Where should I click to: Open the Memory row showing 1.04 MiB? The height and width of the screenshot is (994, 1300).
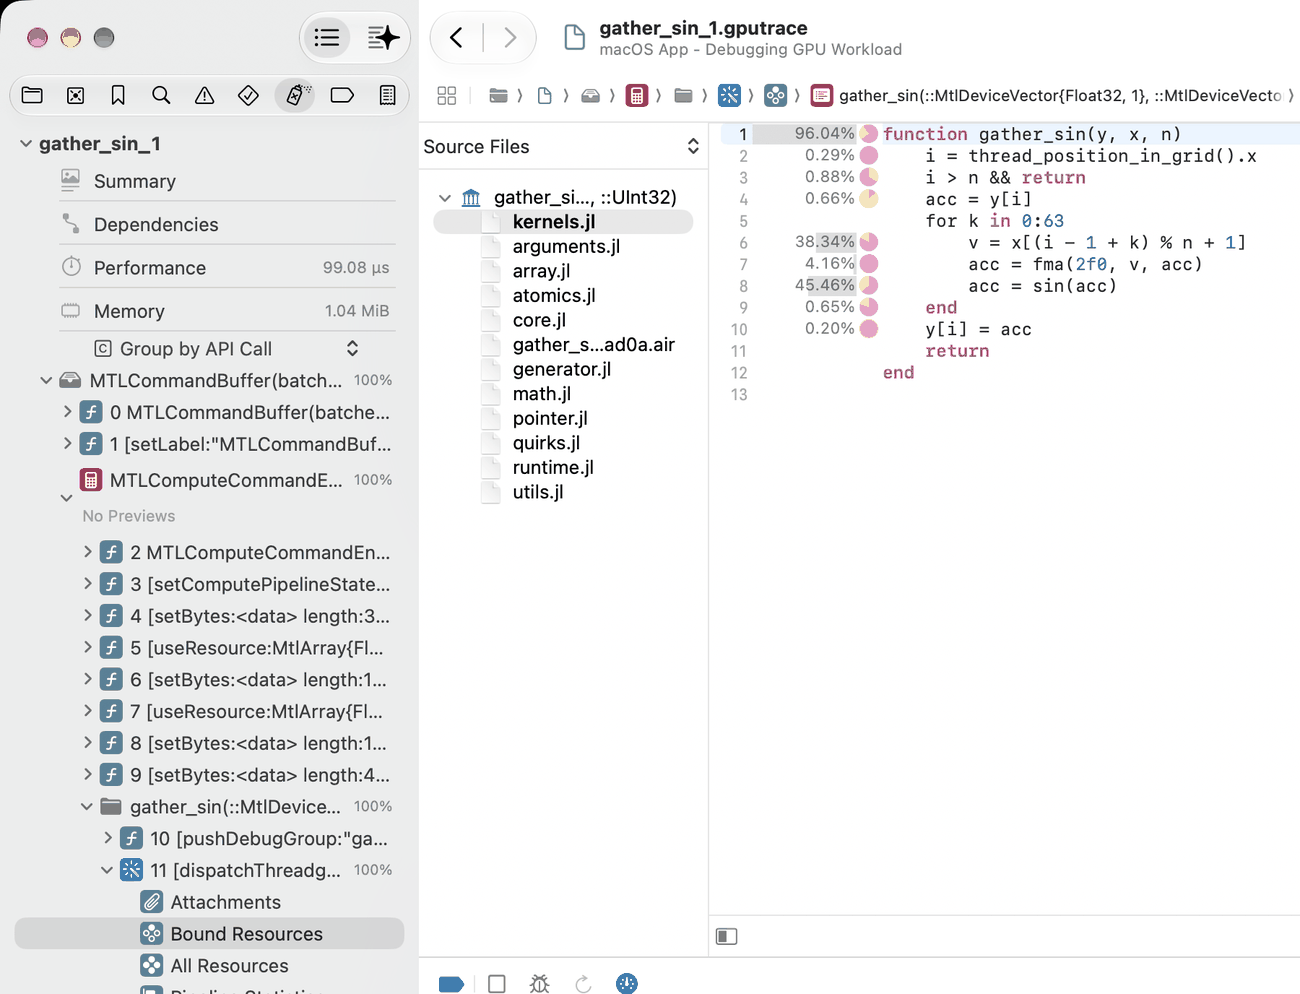pyautogui.click(x=227, y=311)
